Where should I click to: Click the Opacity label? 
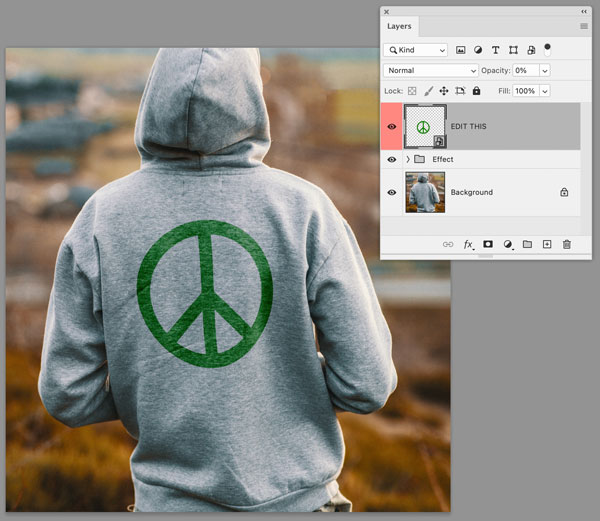[x=496, y=70]
